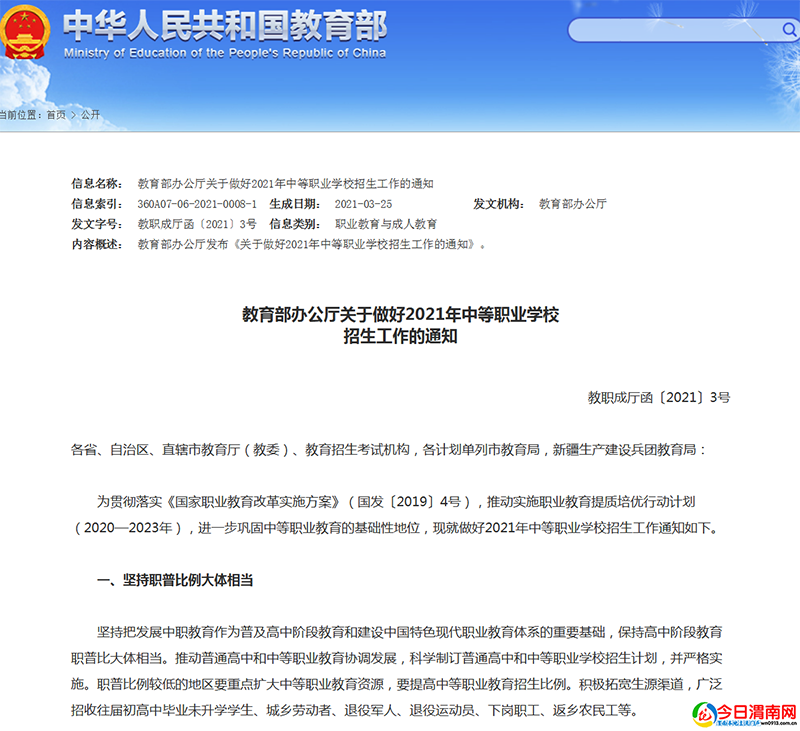Click the search magnifier icon
Image resolution: width=800 pixels, height=731 pixels.
point(789,30)
